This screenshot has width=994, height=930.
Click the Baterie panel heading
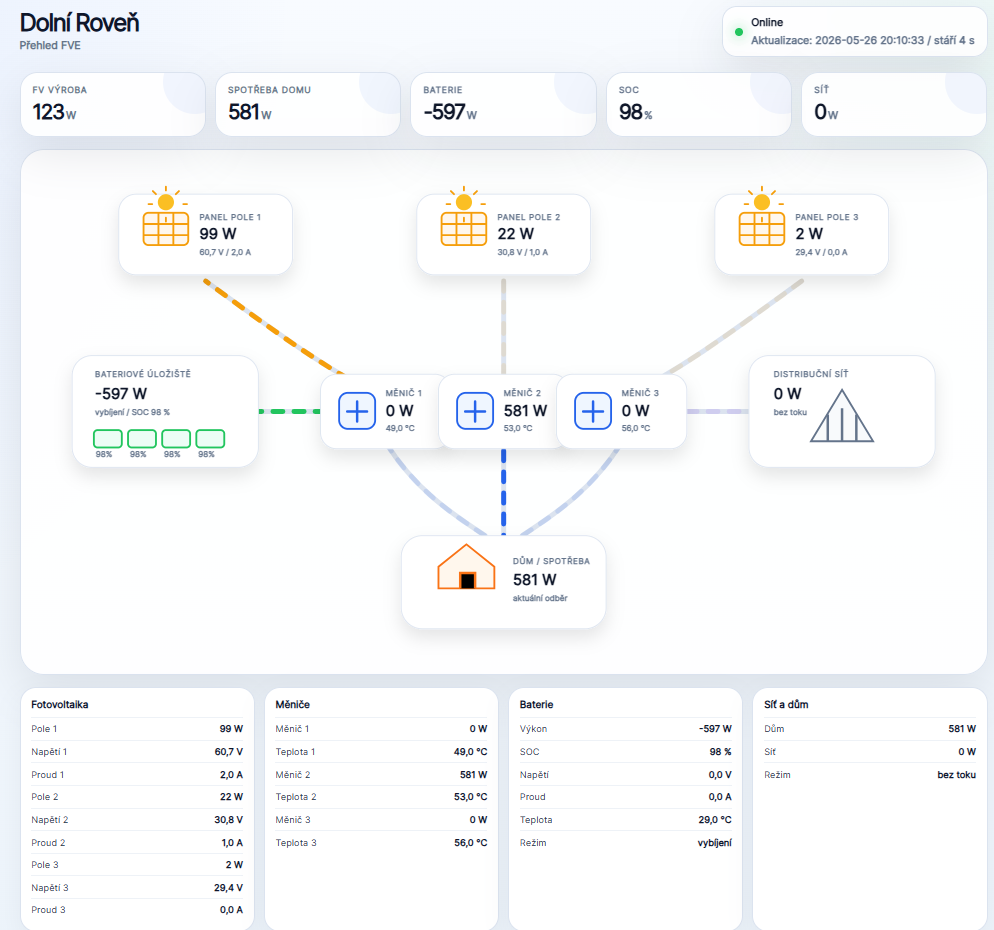pyautogui.click(x=536, y=704)
